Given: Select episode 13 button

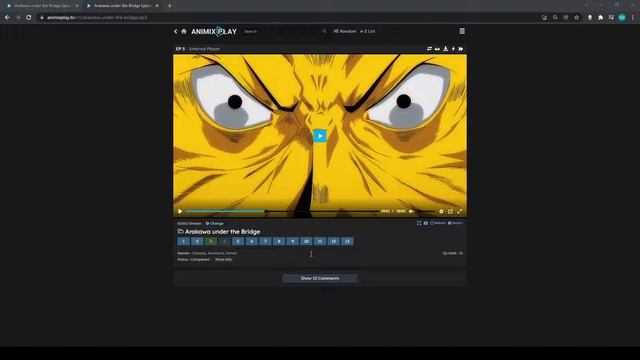Looking at the screenshot, I should tap(348, 241).
